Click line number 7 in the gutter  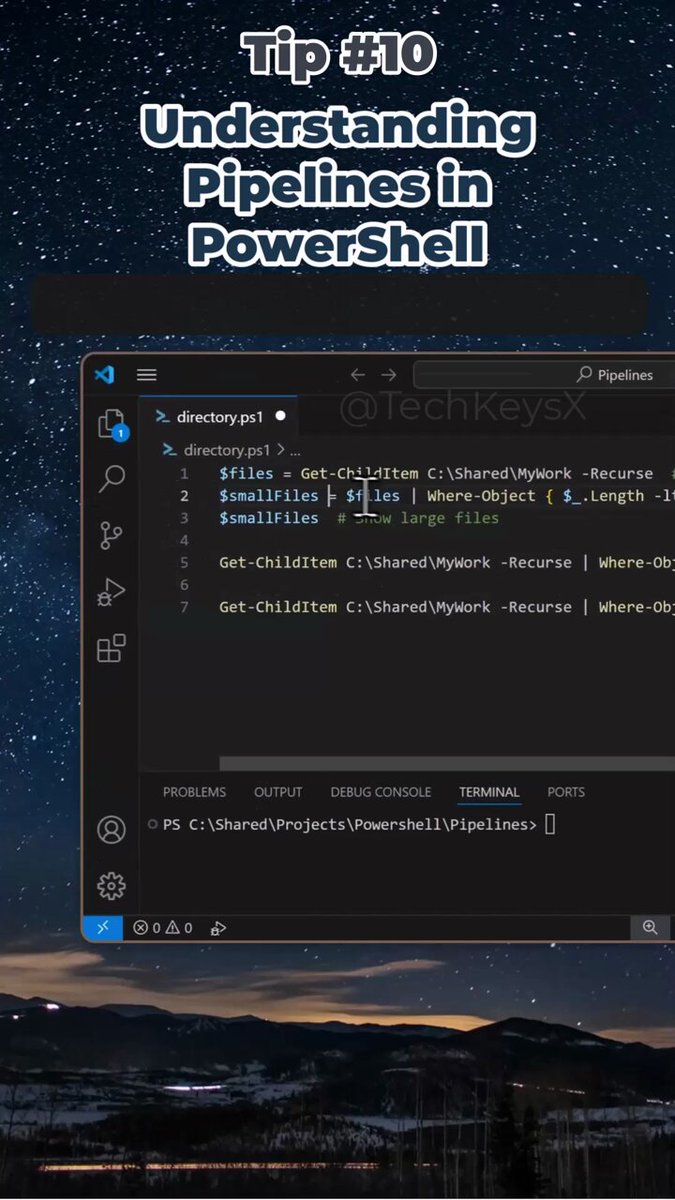point(183,606)
